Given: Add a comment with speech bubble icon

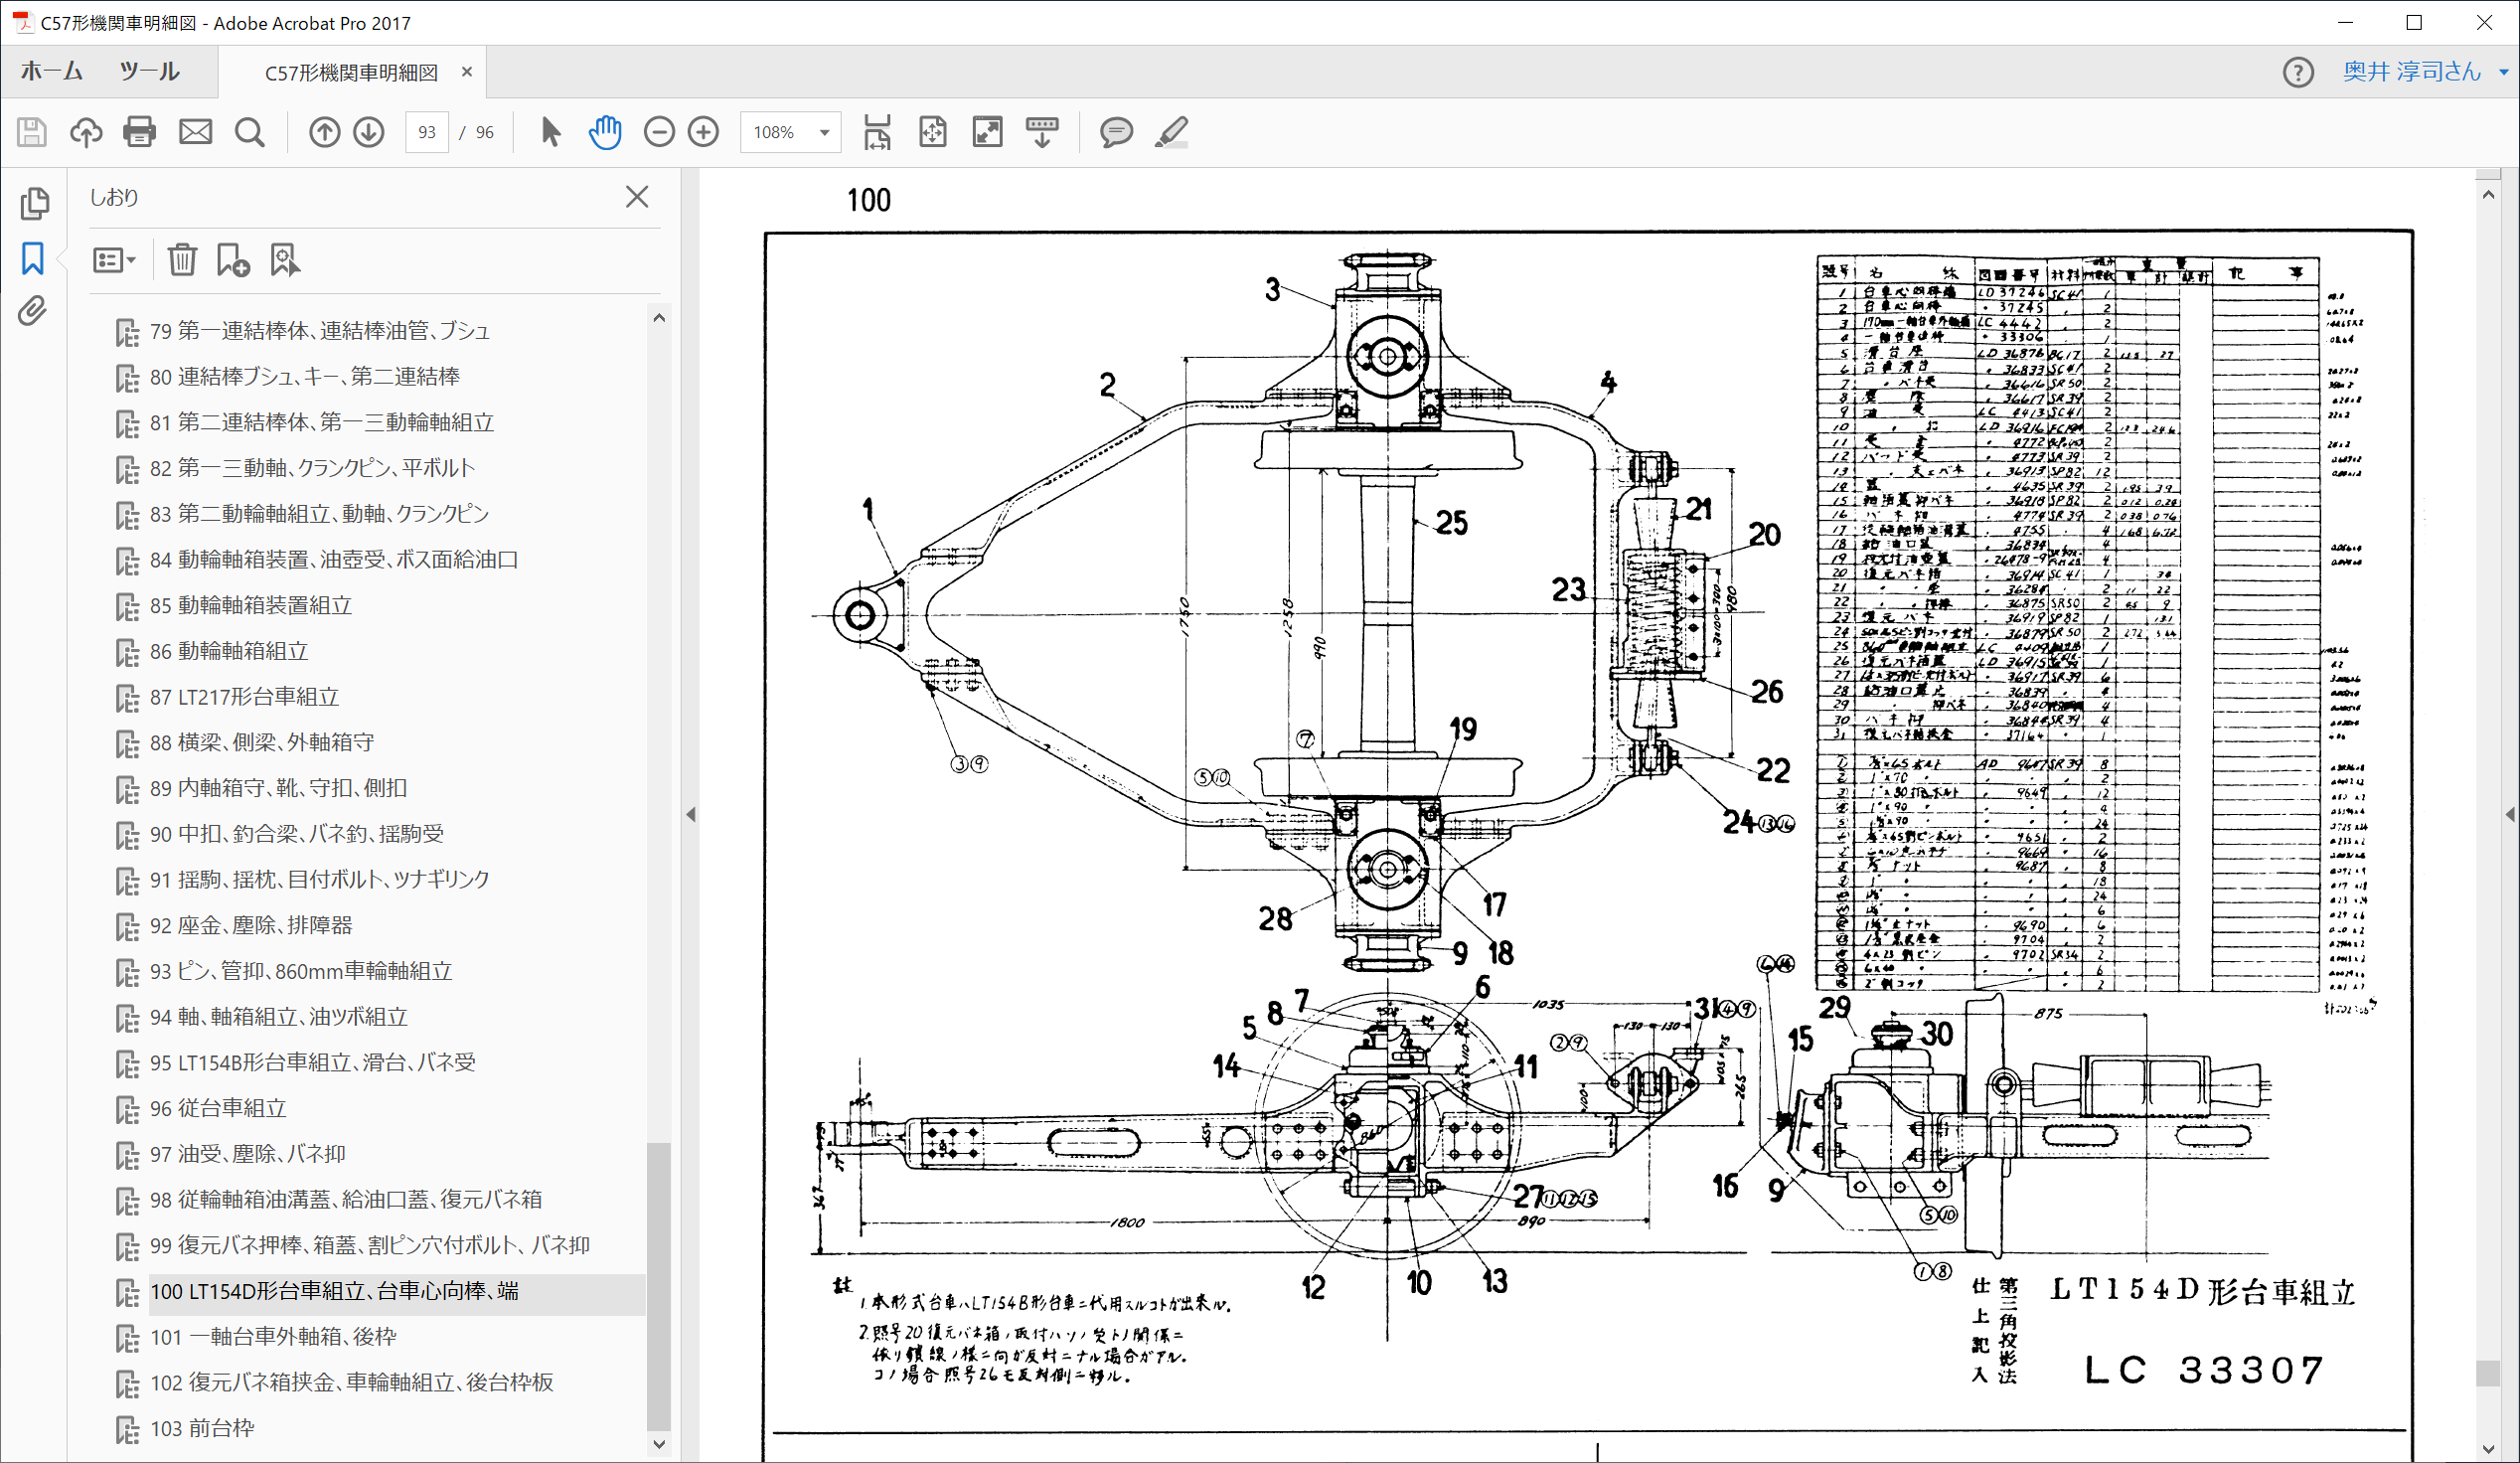Looking at the screenshot, I should (1116, 132).
